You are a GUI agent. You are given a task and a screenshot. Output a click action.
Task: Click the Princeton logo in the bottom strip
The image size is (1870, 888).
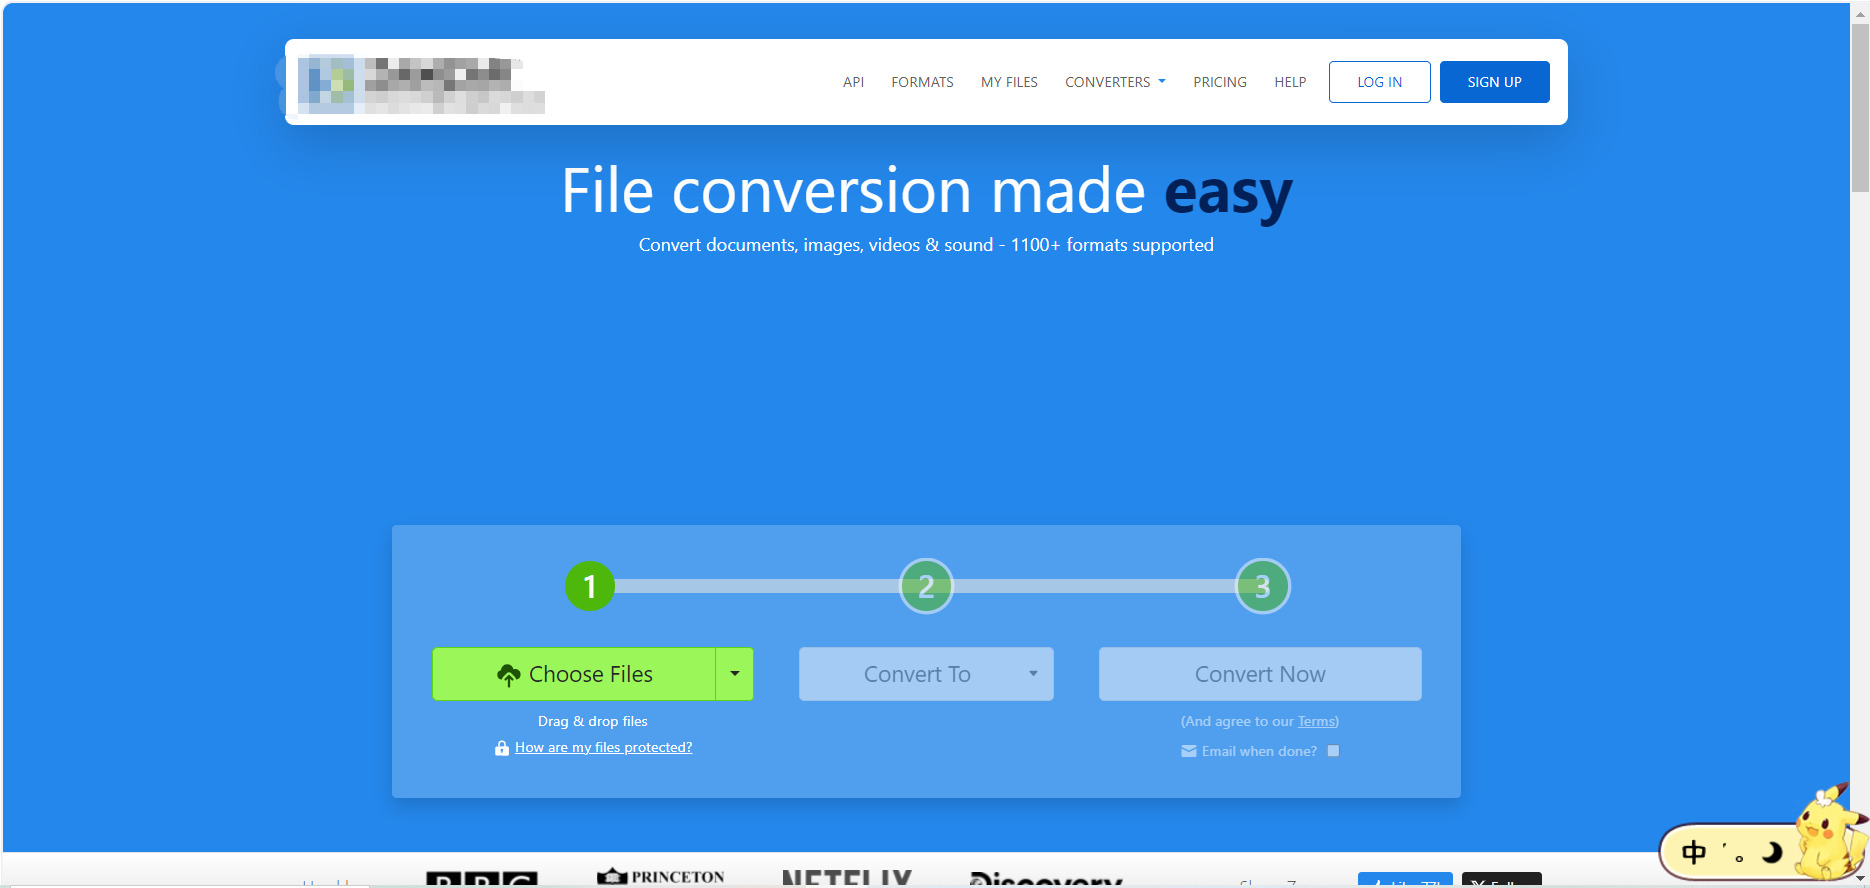(x=661, y=877)
